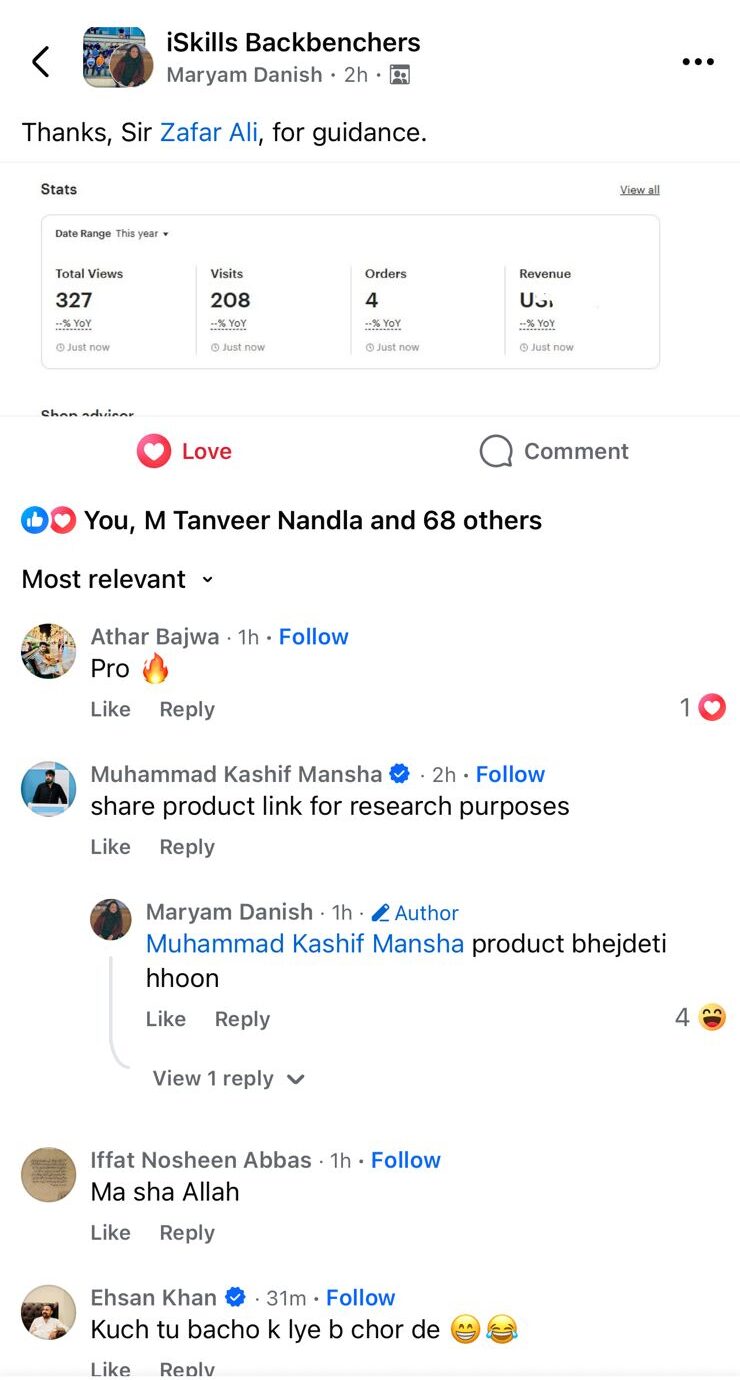Tap the iSkills Backbenchers group avatar
Image resolution: width=740 pixels, height=1380 pixels.
tap(114, 58)
